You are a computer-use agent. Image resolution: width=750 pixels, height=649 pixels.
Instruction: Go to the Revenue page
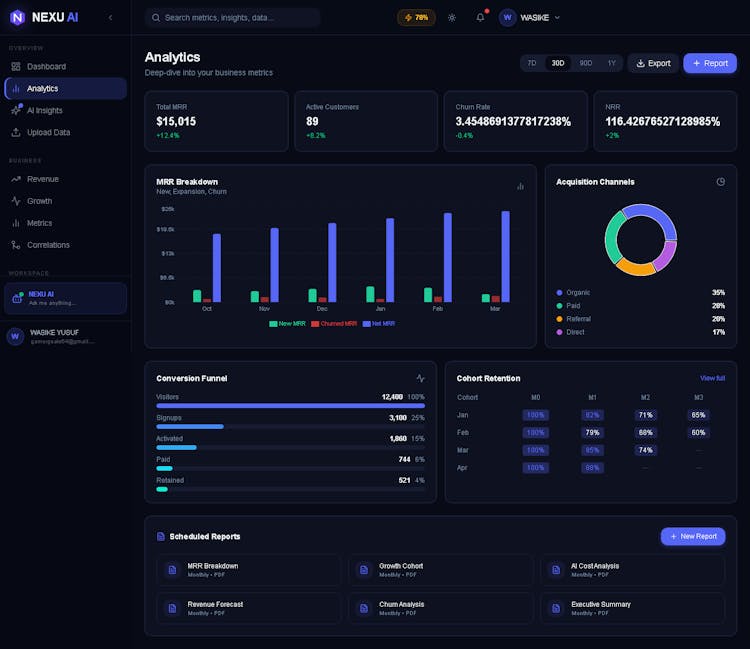point(42,179)
